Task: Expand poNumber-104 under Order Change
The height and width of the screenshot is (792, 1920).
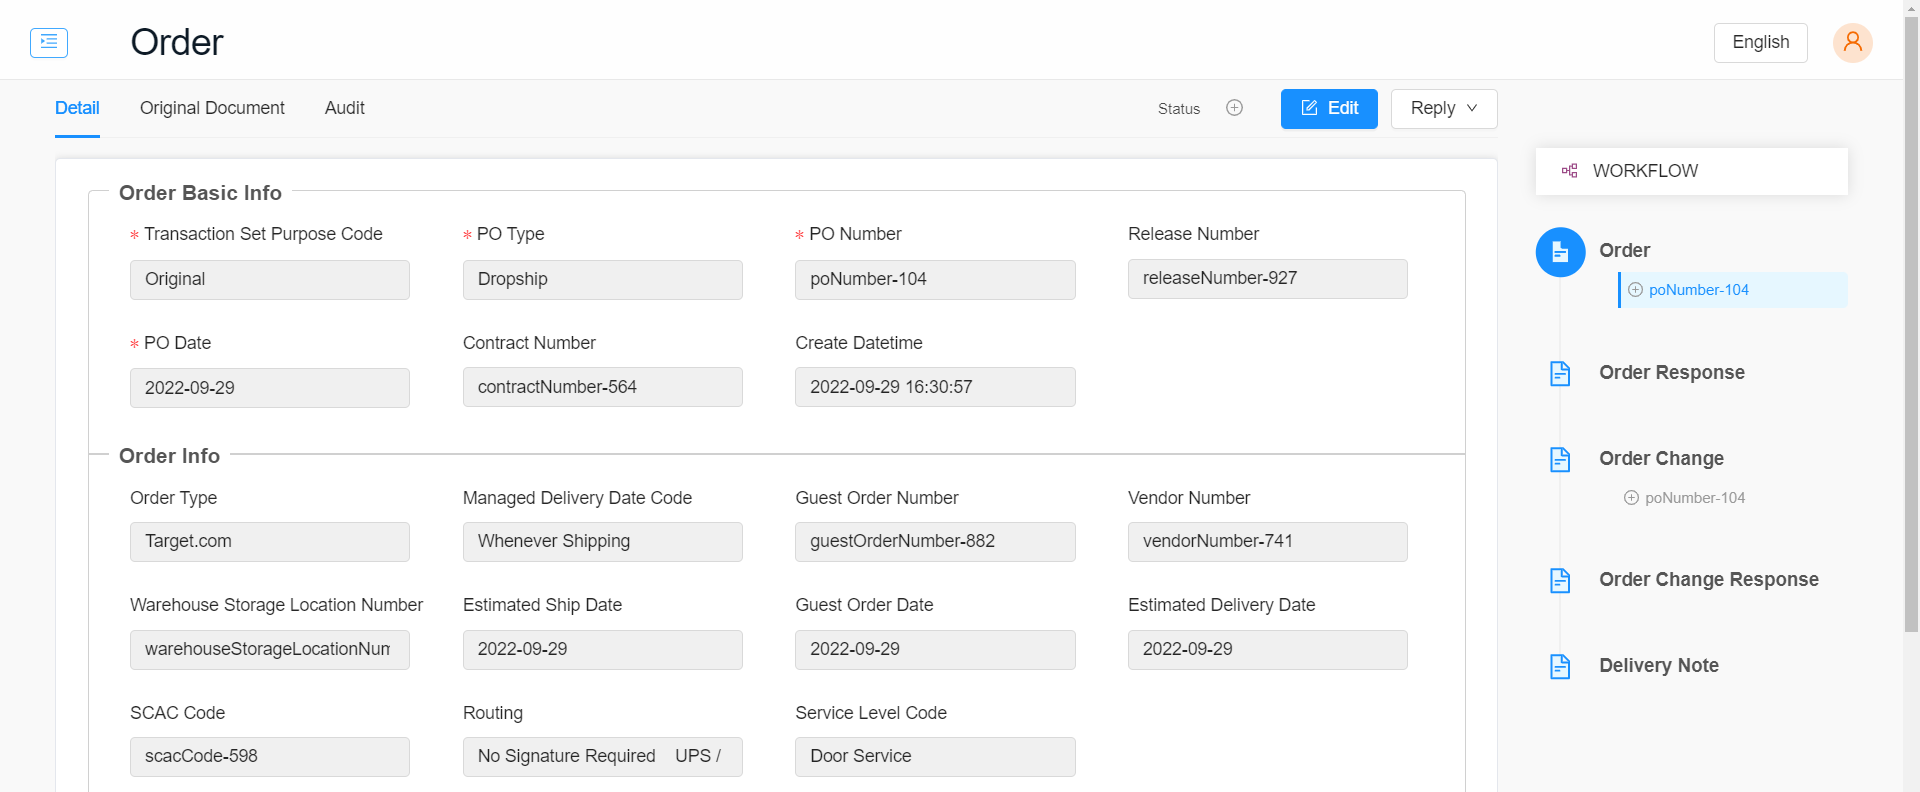Action: tap(1631, 498)
